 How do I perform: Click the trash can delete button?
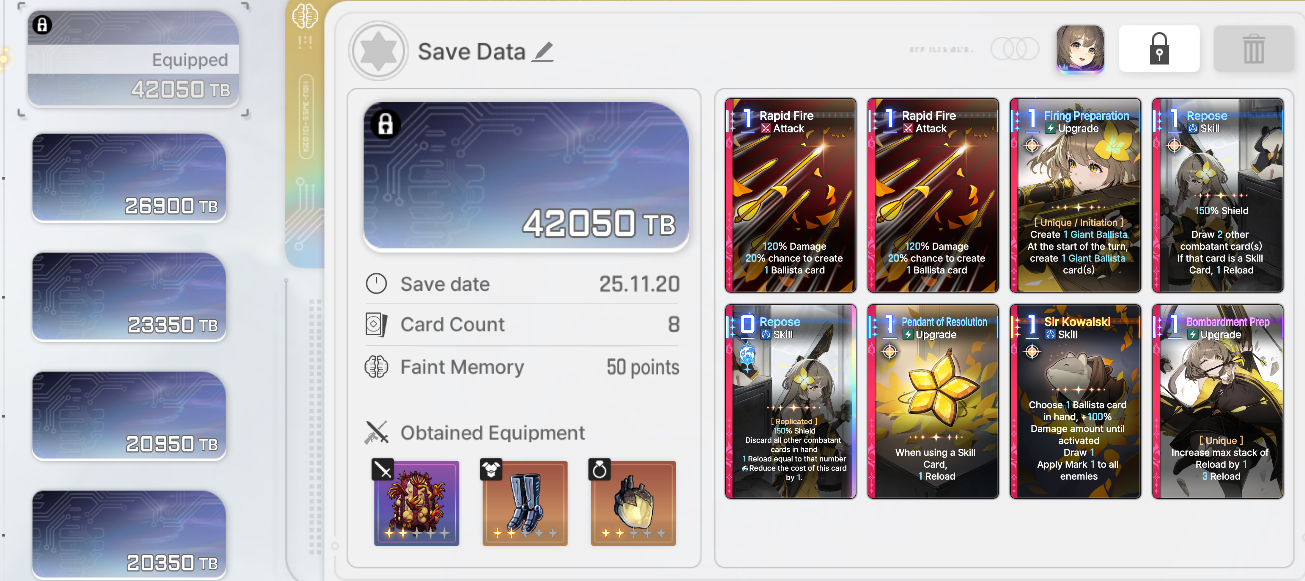click(x=1254, y=48)
